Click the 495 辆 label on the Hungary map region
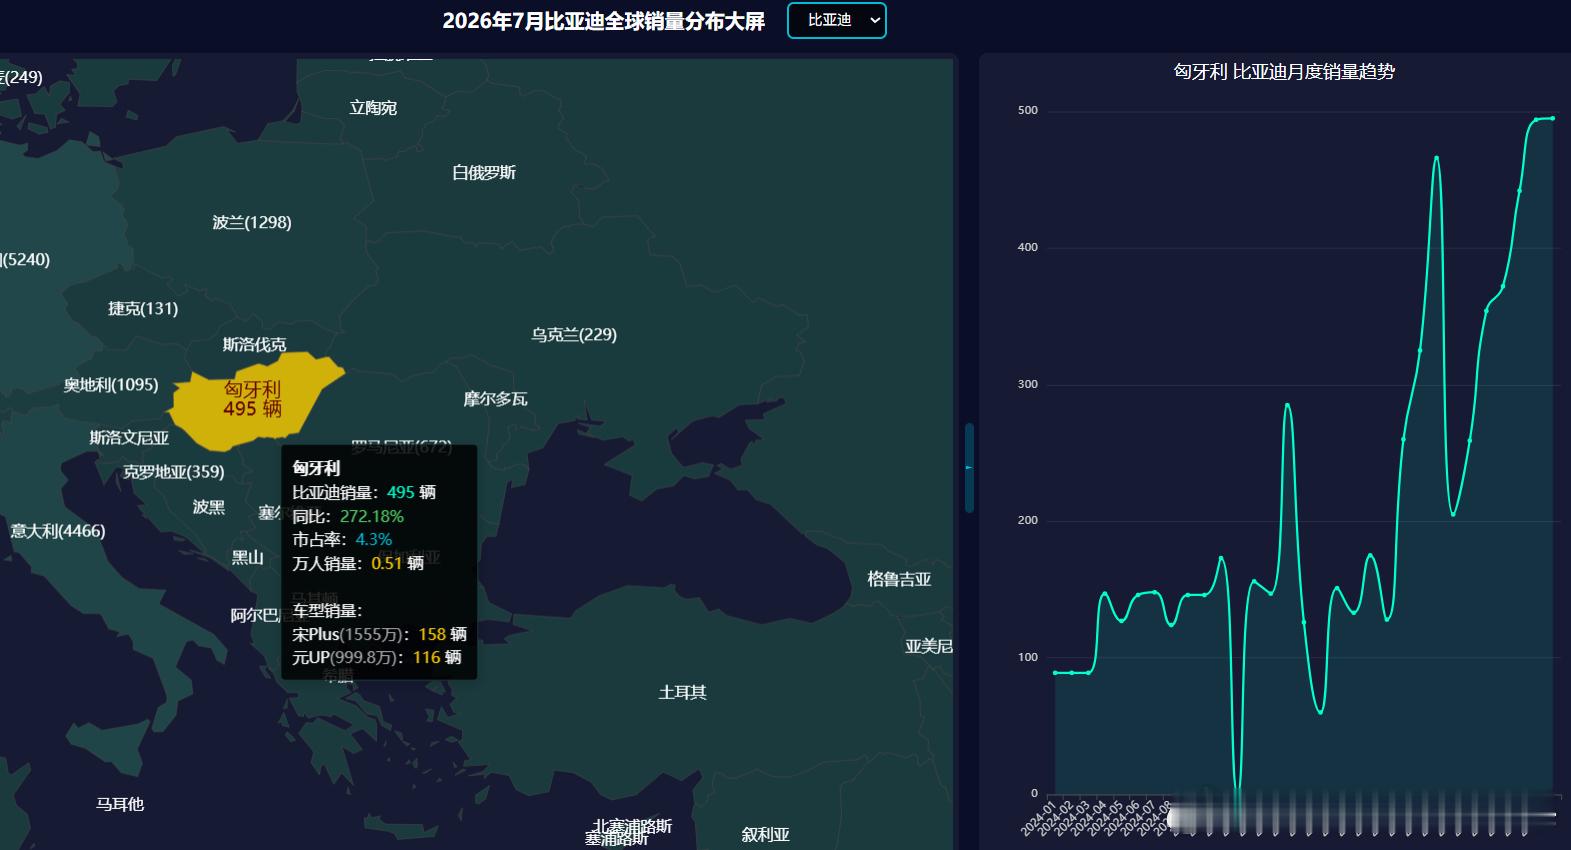Image resolution: width=1571 pixels, height=850 pixels. click(x=252, y=408)
